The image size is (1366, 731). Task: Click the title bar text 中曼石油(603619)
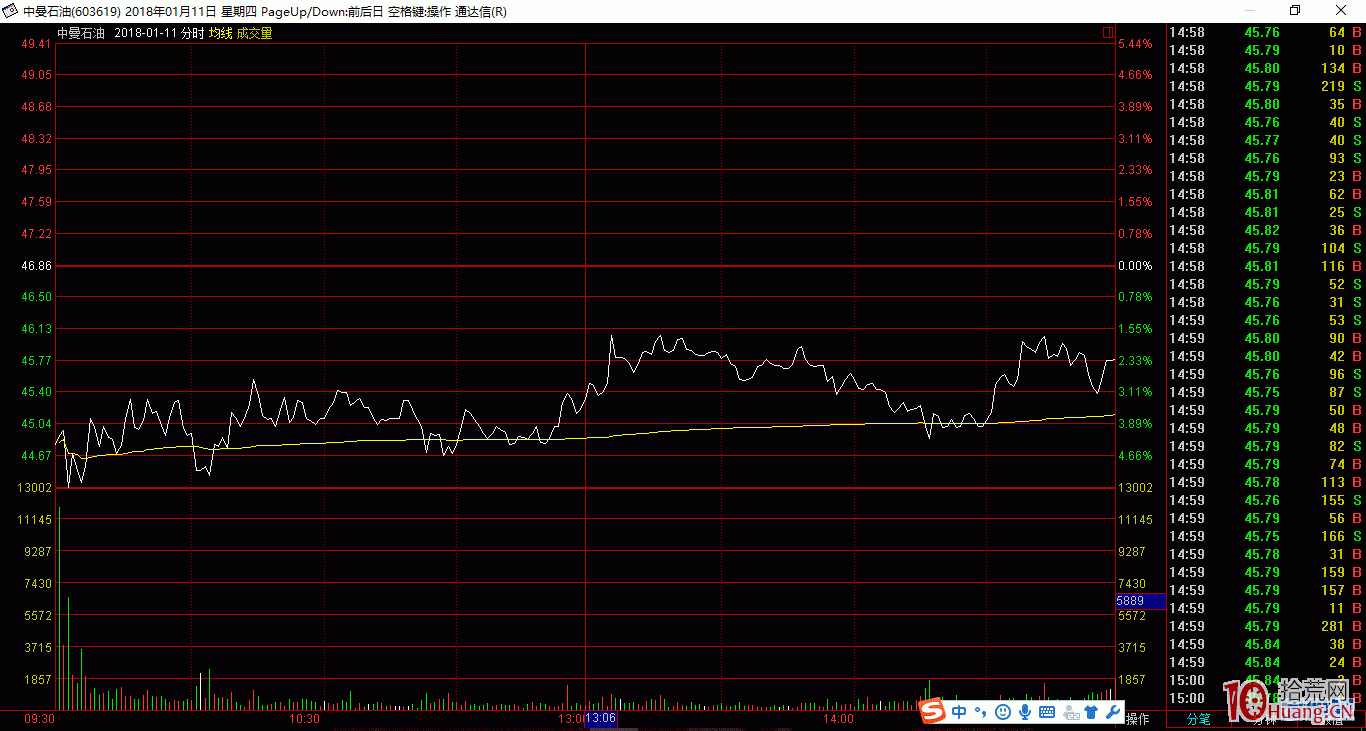click(x=72, y=12)
